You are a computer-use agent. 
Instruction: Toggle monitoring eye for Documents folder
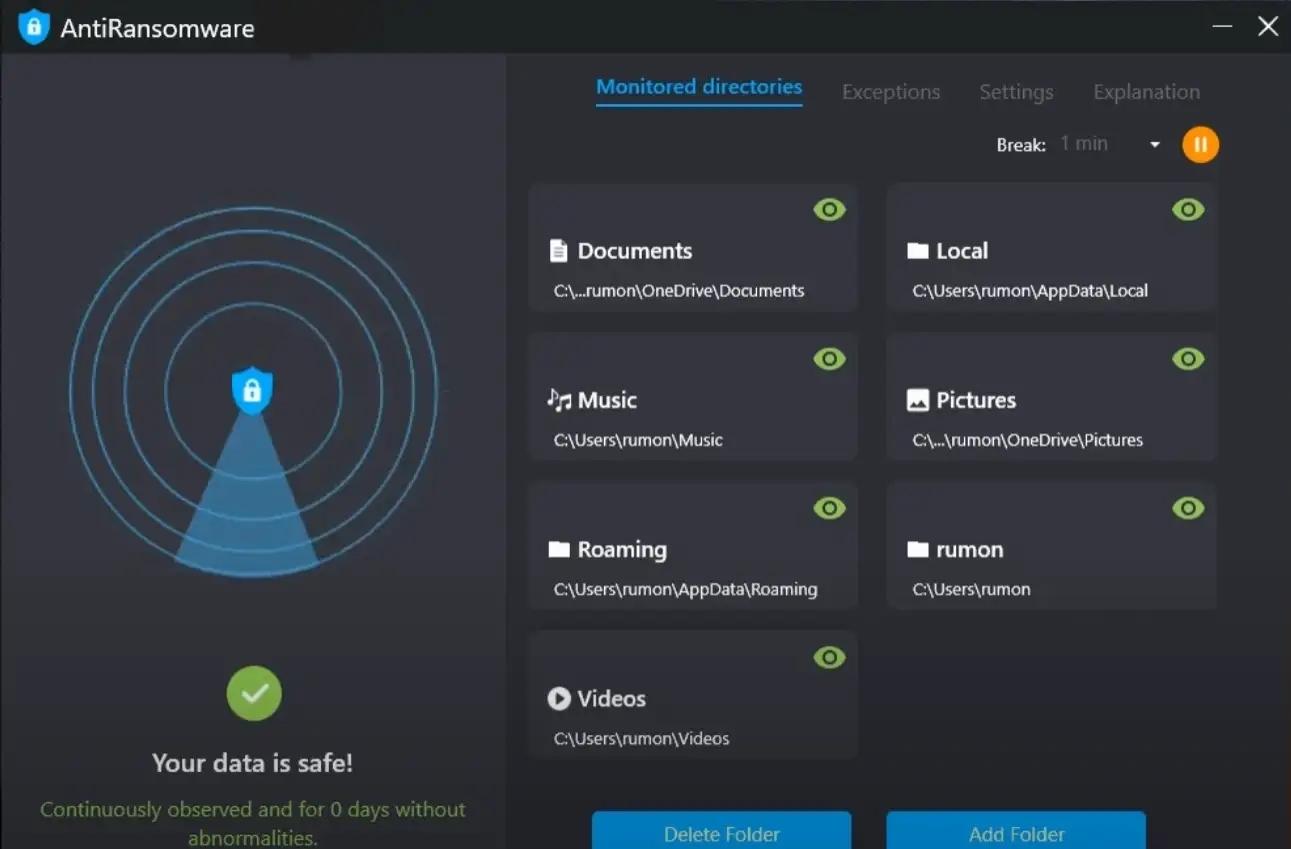(829, 210)
